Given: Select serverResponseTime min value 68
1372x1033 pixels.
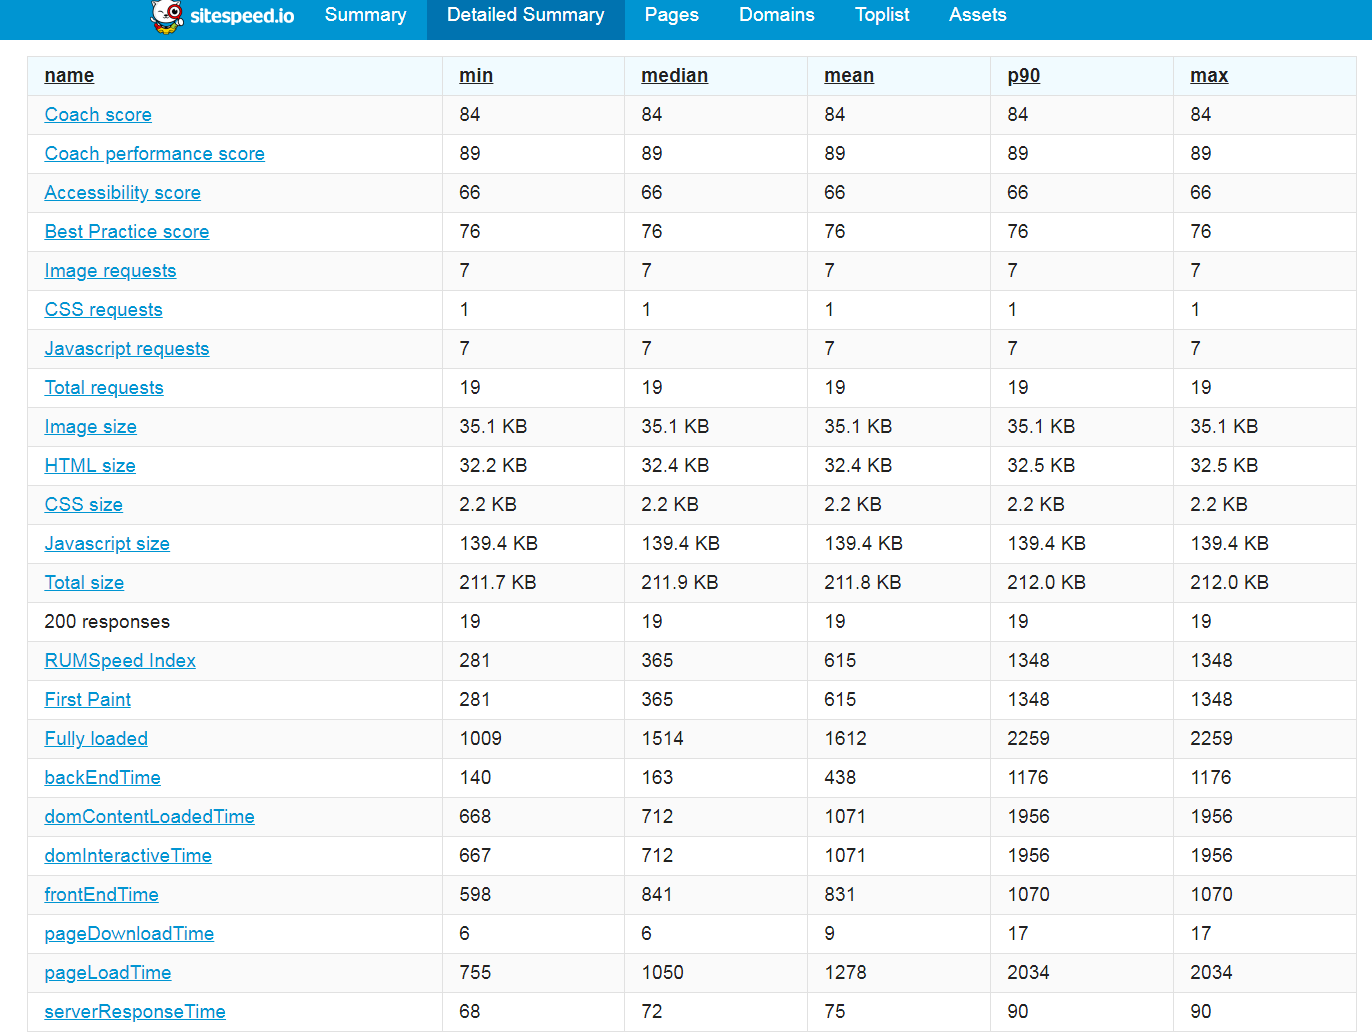Looking at the screenshot, I should 470,1012.
